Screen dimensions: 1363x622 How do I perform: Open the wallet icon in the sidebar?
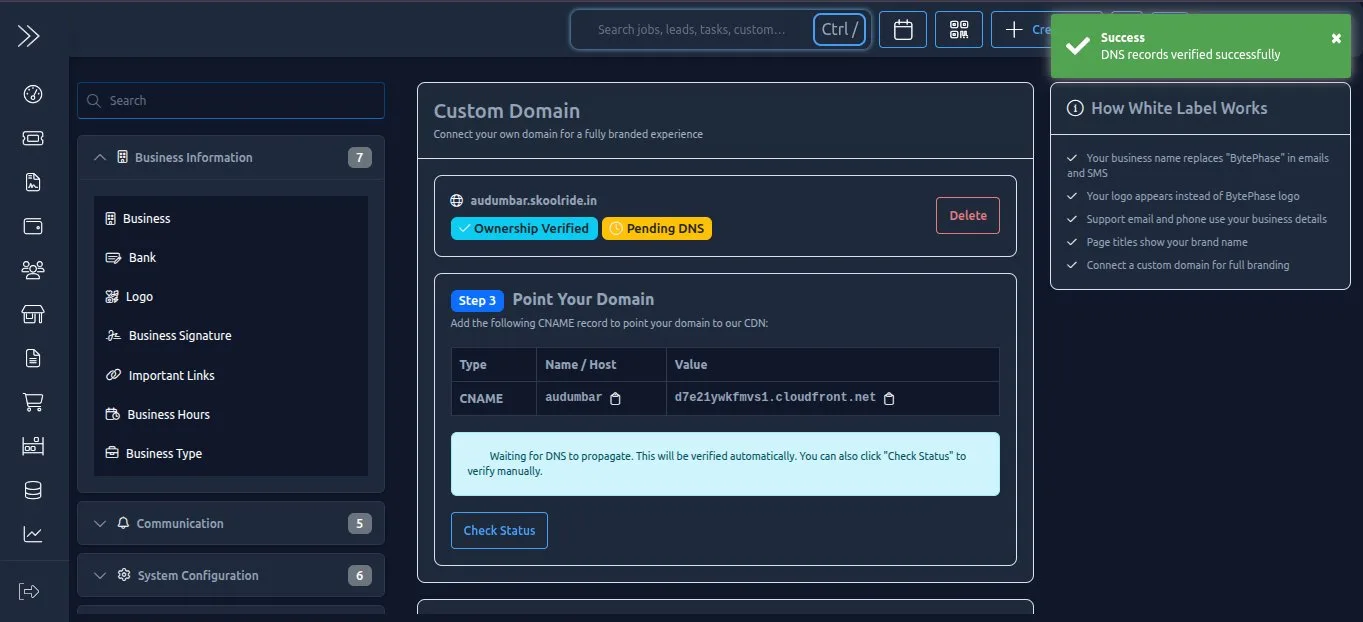point(33,226)
